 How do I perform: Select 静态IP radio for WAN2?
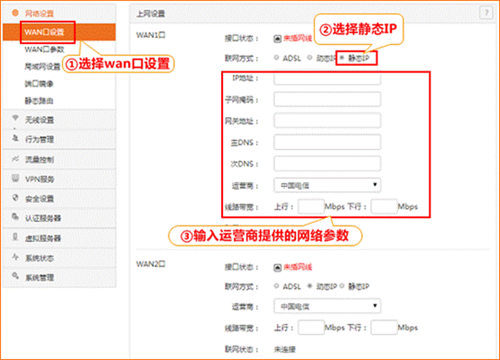coord(342,286)
